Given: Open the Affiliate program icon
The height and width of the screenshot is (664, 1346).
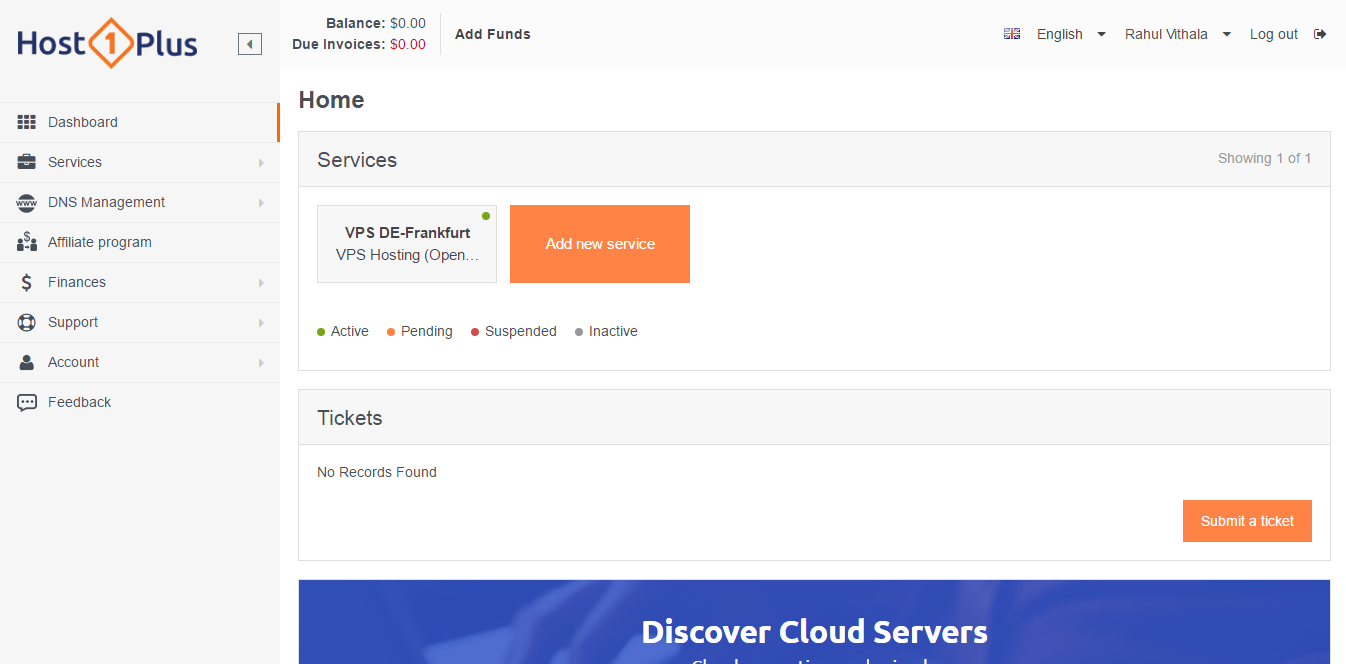Looking at the screenshot, I should (26, 242).
